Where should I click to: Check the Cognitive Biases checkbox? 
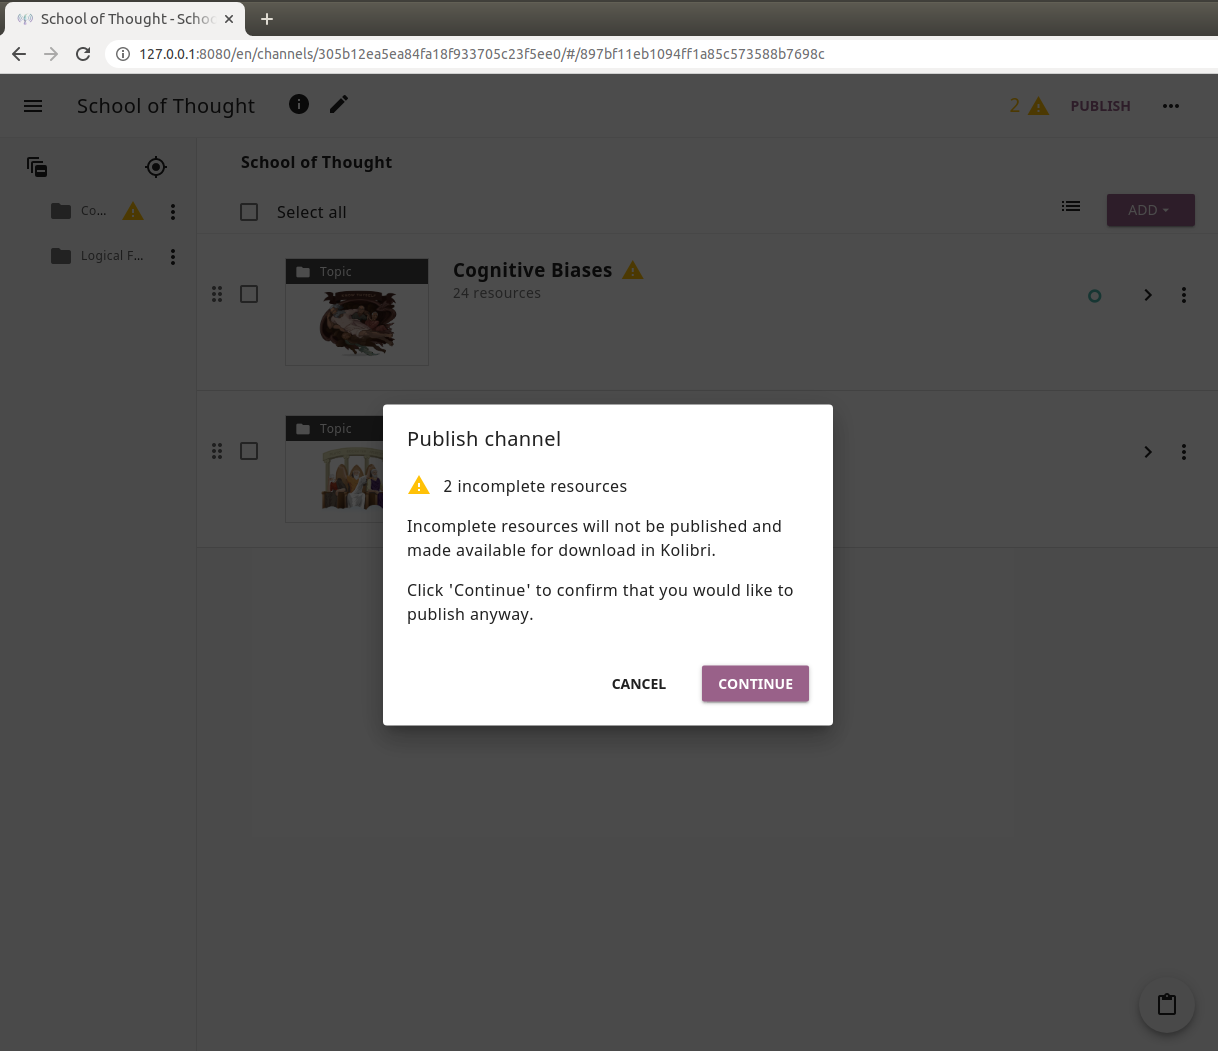249,294
